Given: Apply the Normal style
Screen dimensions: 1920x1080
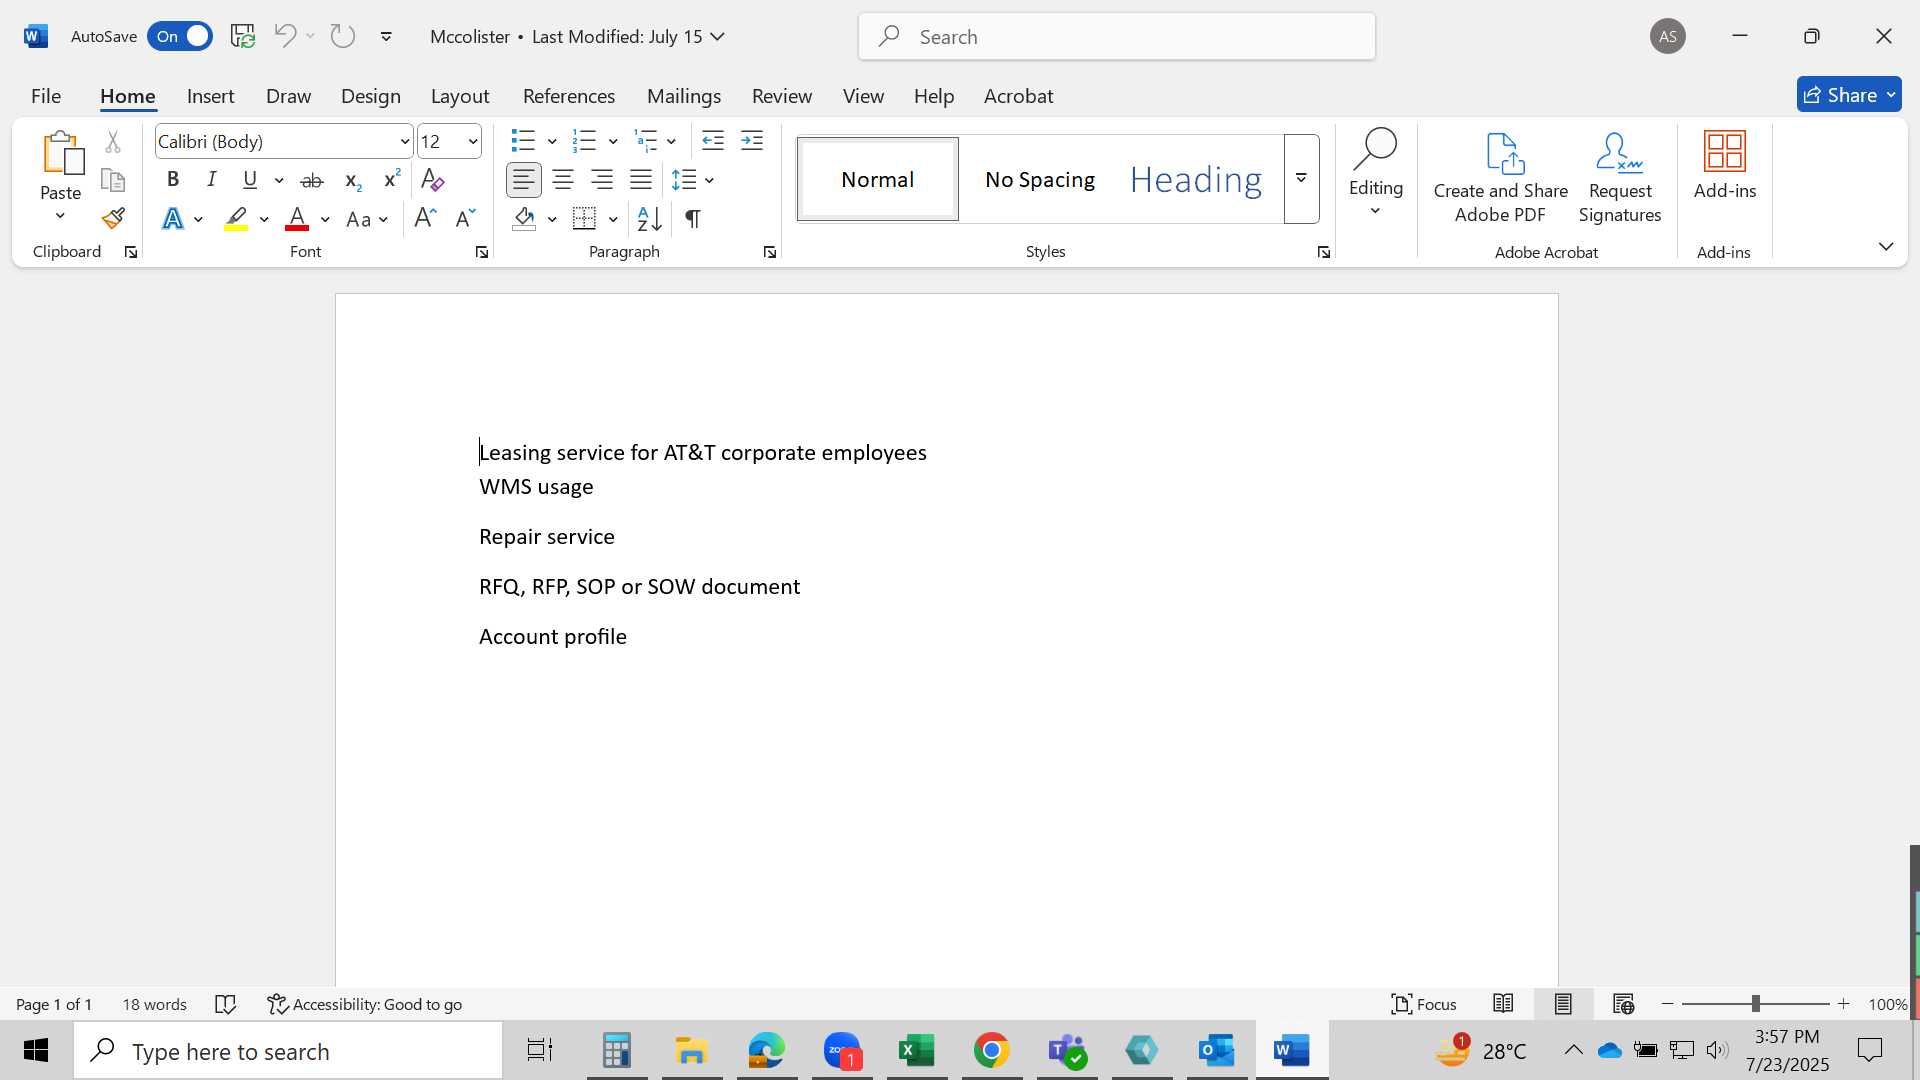Looking at the screenshot, I should (x=878, y=179).
